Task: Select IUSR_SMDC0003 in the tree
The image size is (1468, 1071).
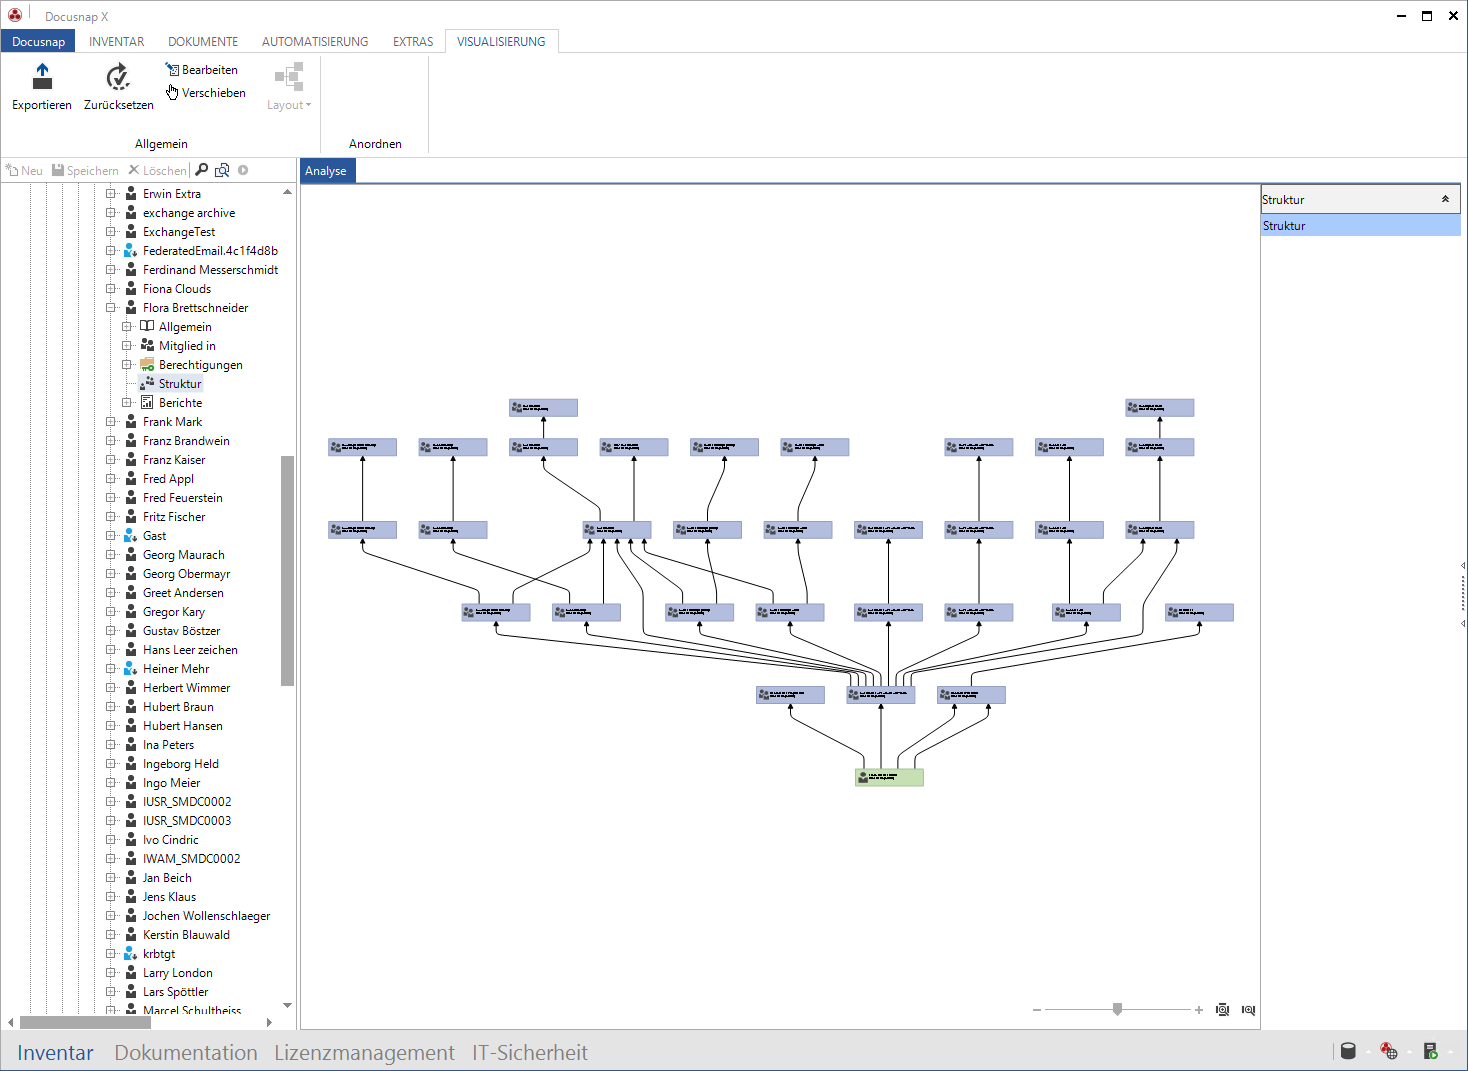Action: pyautogui.click(x=187, y=821)
